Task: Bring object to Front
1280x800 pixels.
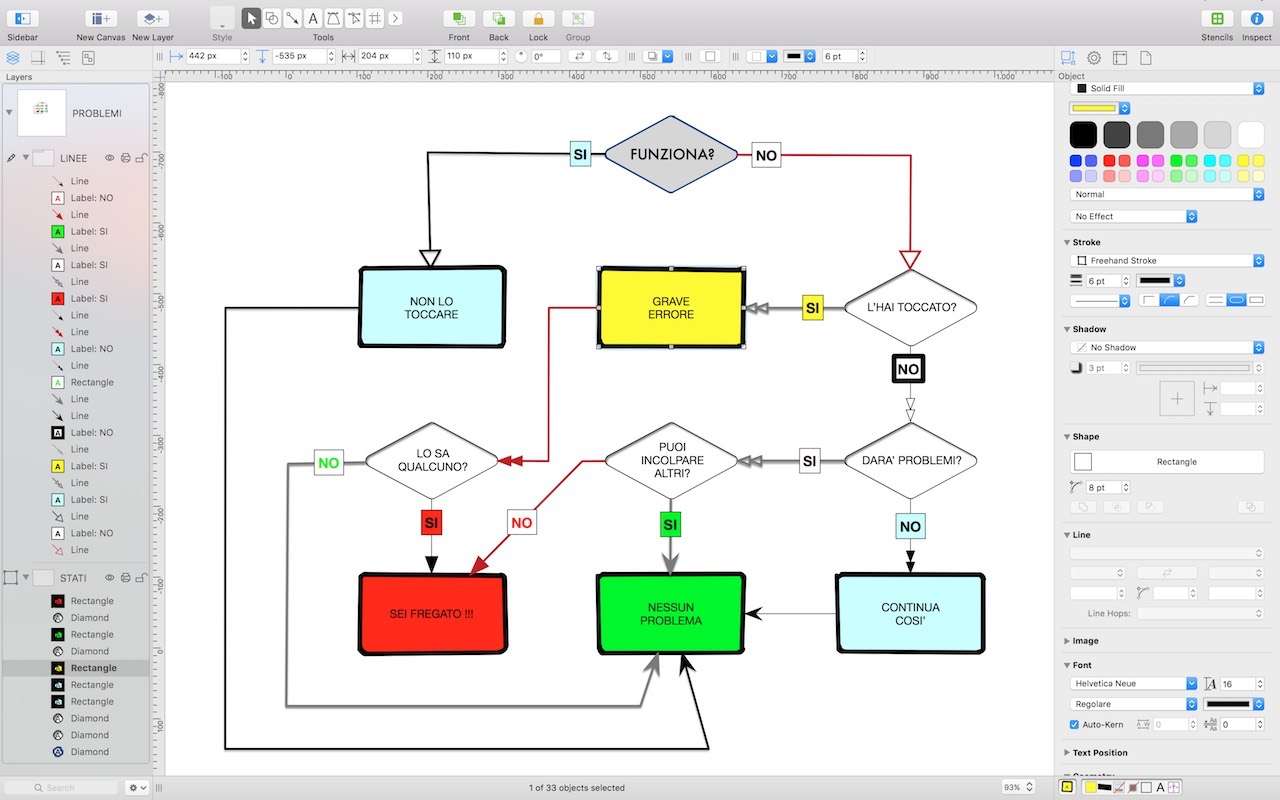Action: pyautogui.click(x=459, y=18)
